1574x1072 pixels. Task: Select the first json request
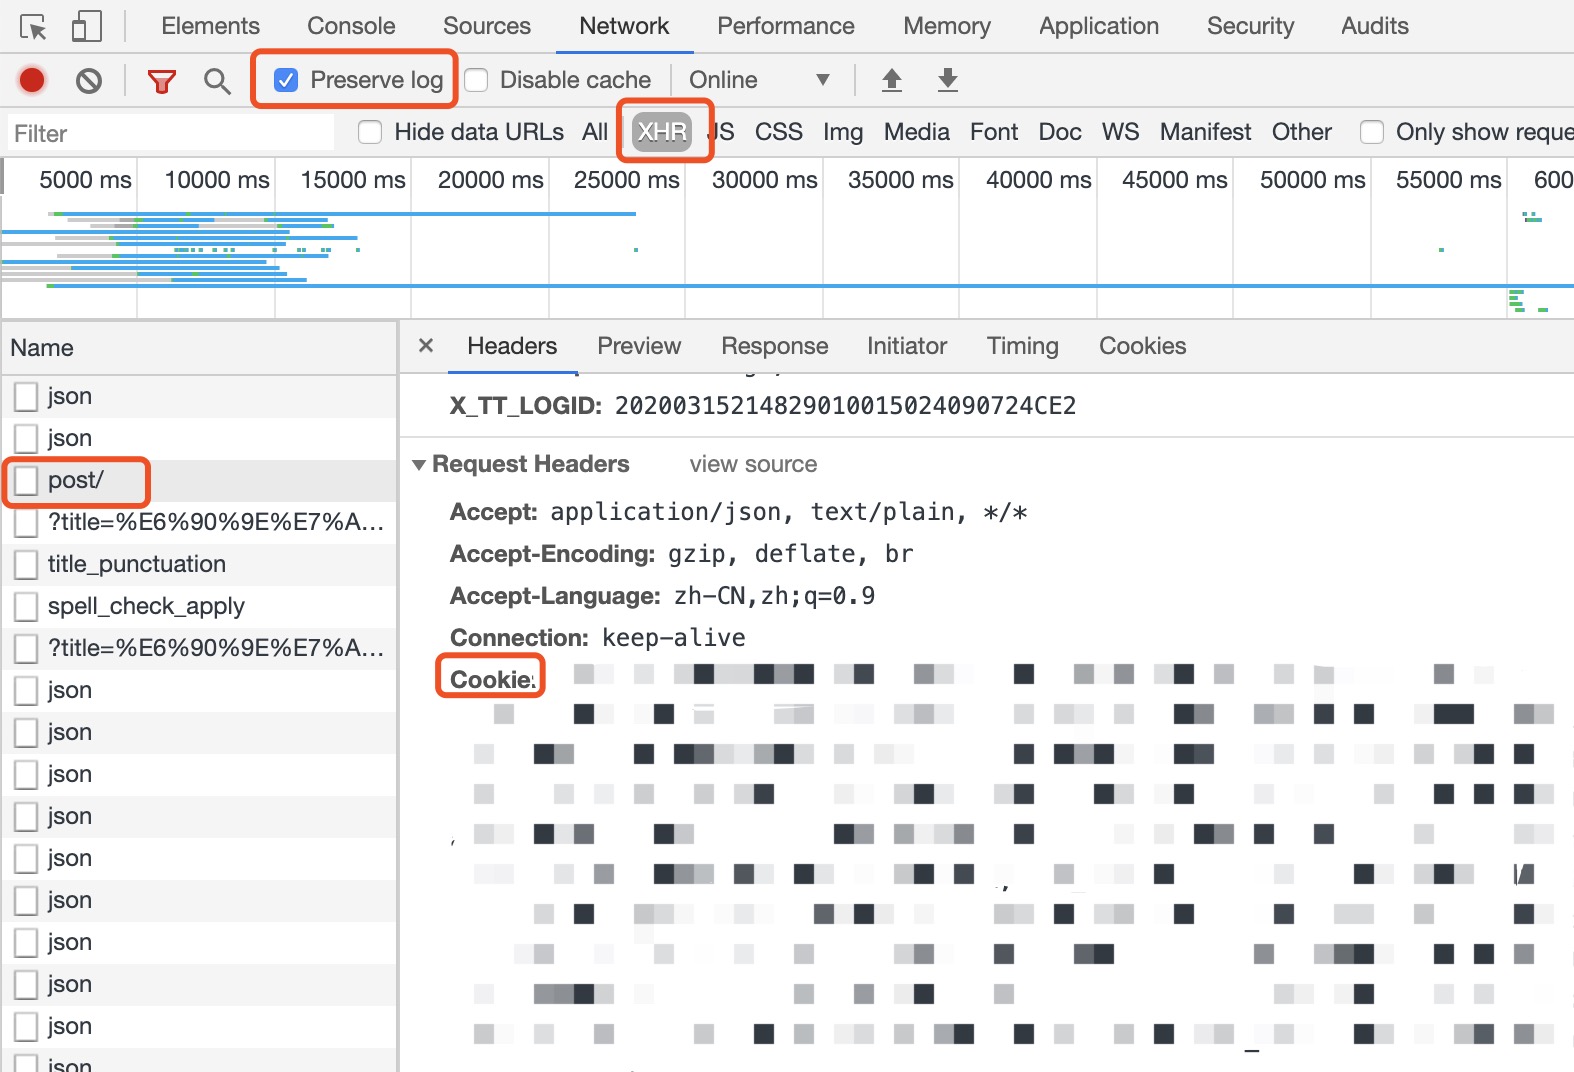coord(199,396)
